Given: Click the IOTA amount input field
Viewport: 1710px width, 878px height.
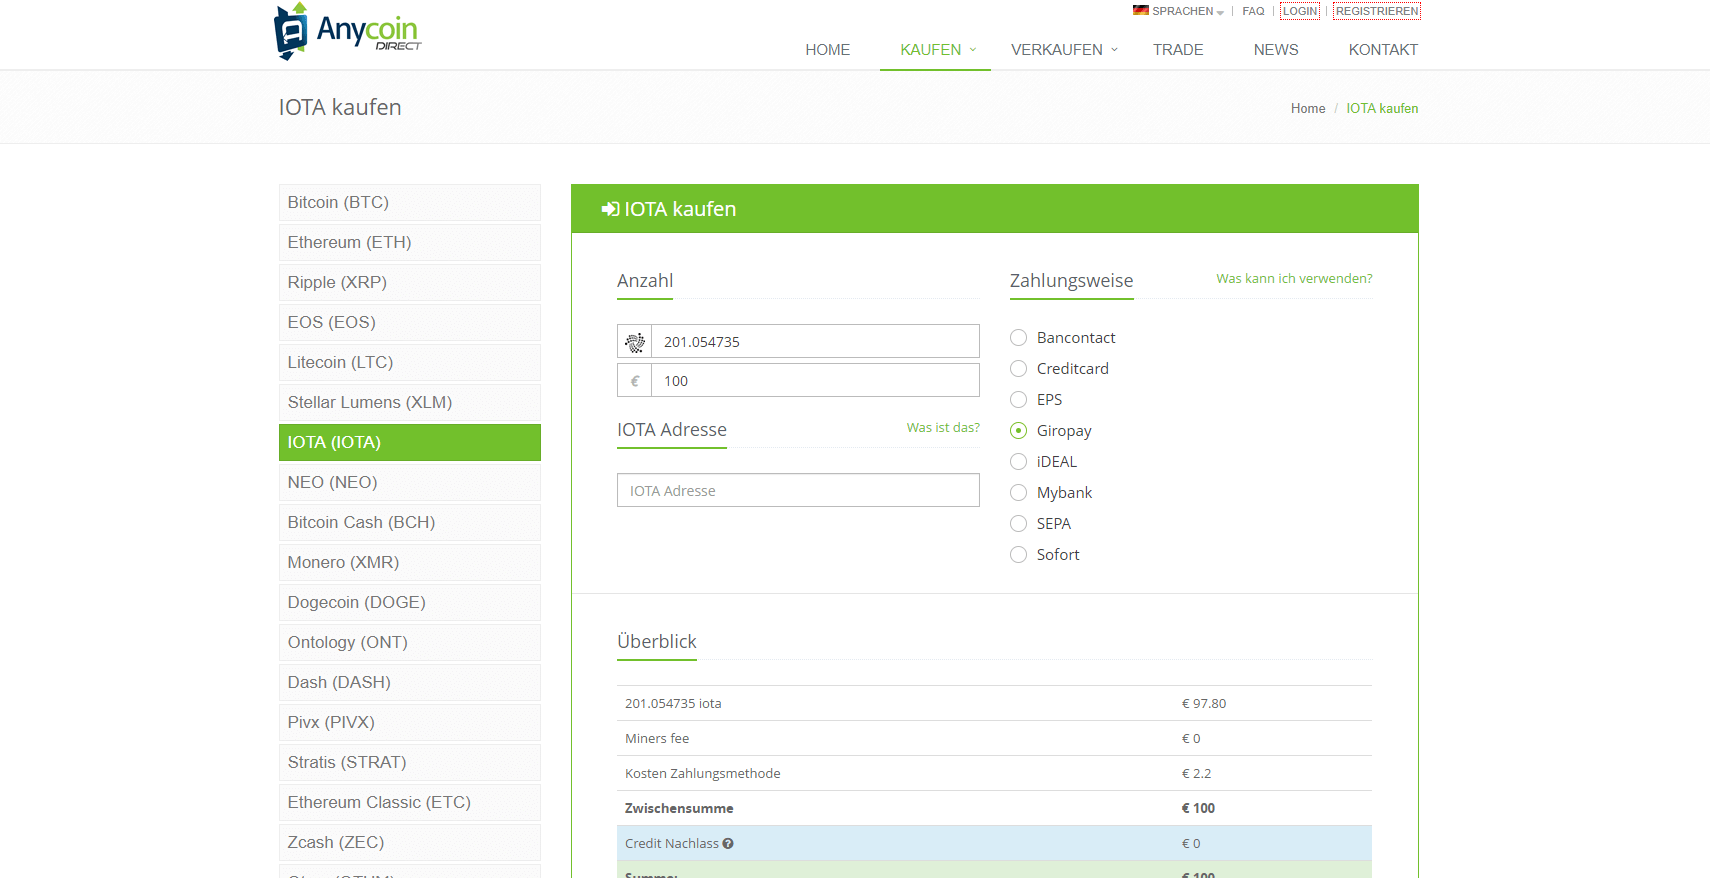Looking at the screenshot, I should [x=815, y=342].
